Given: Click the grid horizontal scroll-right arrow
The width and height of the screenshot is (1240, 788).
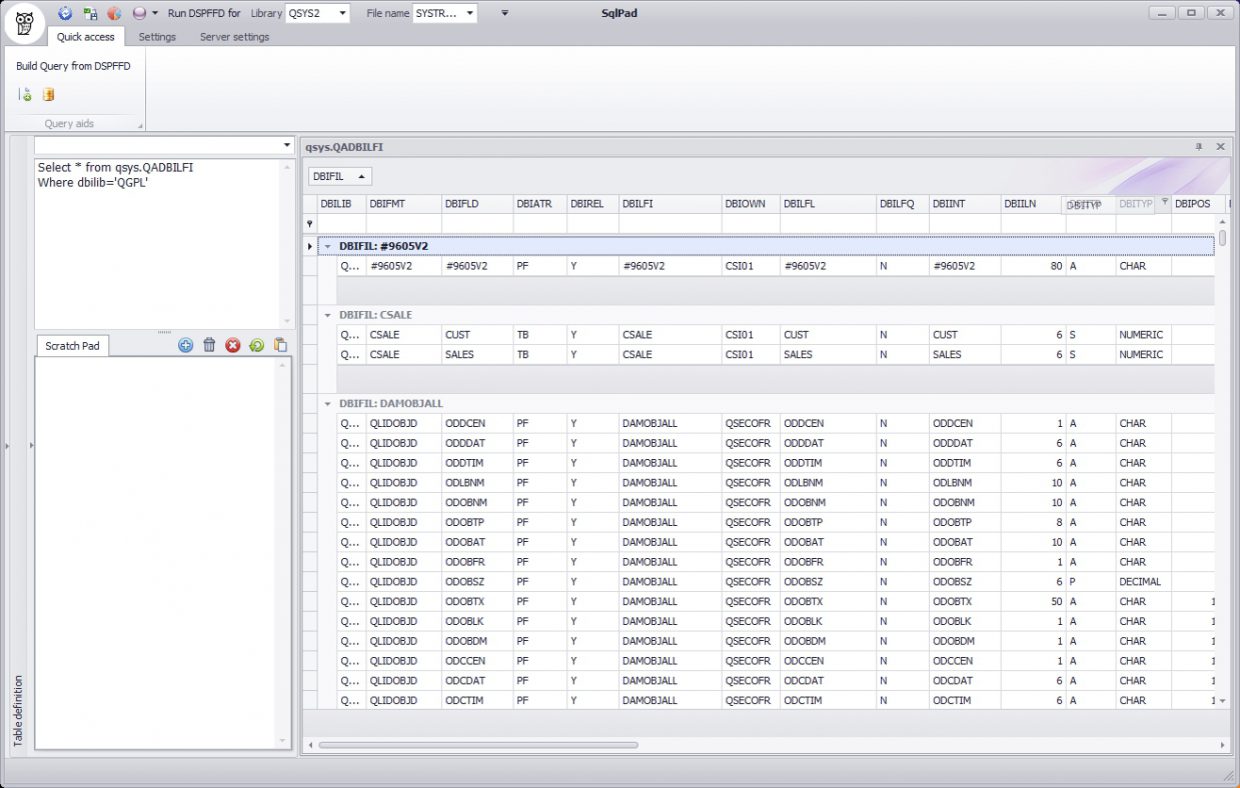Looking at the screenshot, I should (1222, 745).
